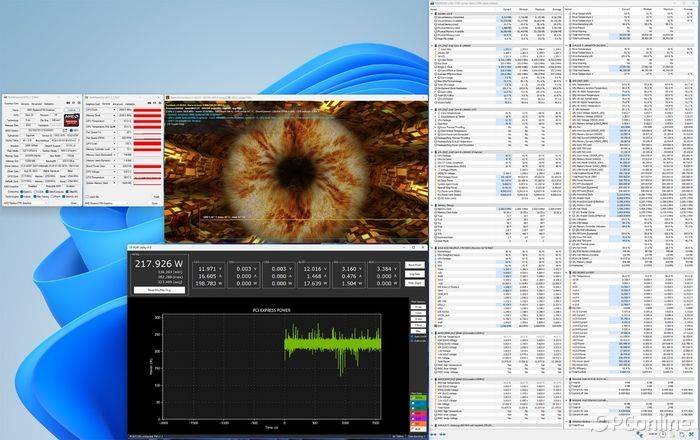Click the GPU-Z refresh icon in Sensors window

click(x=154, y=103)
